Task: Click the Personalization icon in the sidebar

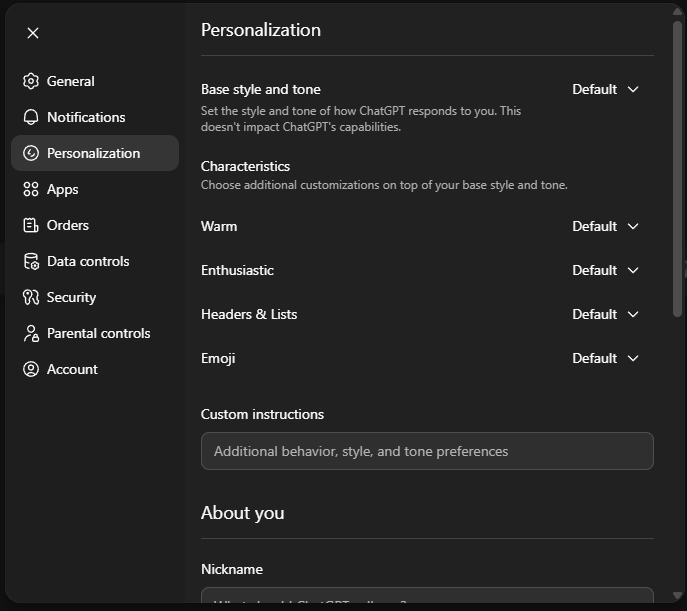Action: pyautogui.click(x=31, y=153)
